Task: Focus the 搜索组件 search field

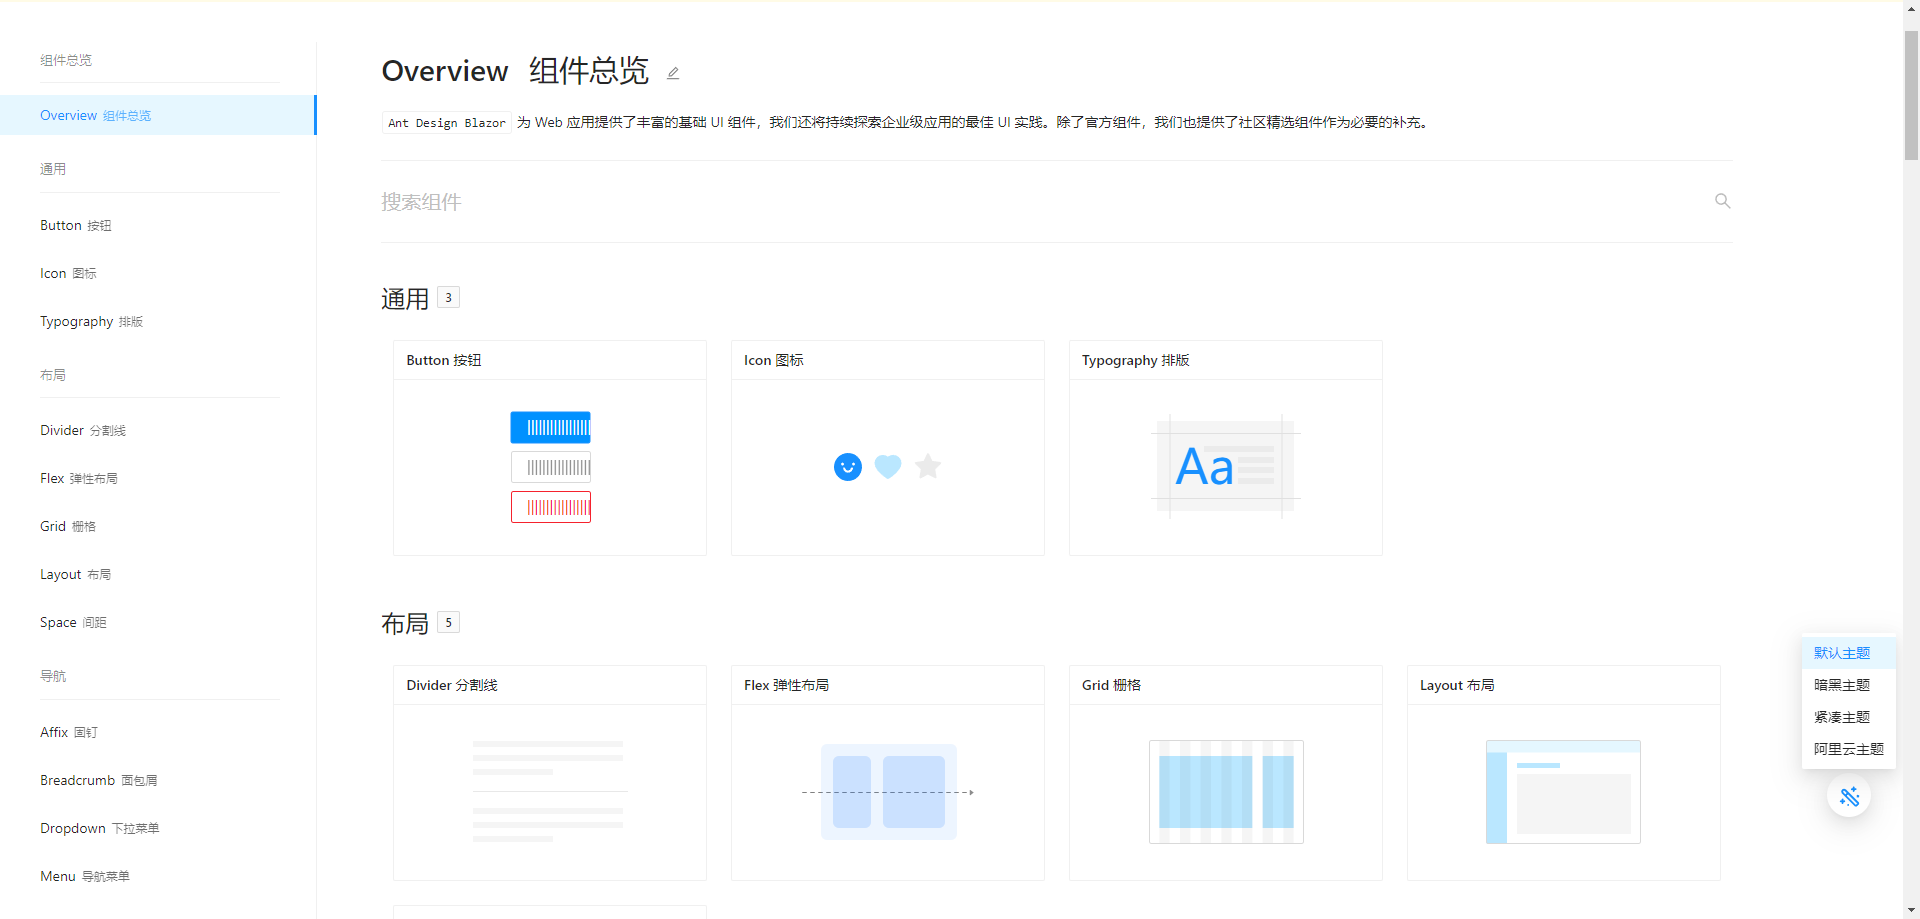Action: point(1040,202)
